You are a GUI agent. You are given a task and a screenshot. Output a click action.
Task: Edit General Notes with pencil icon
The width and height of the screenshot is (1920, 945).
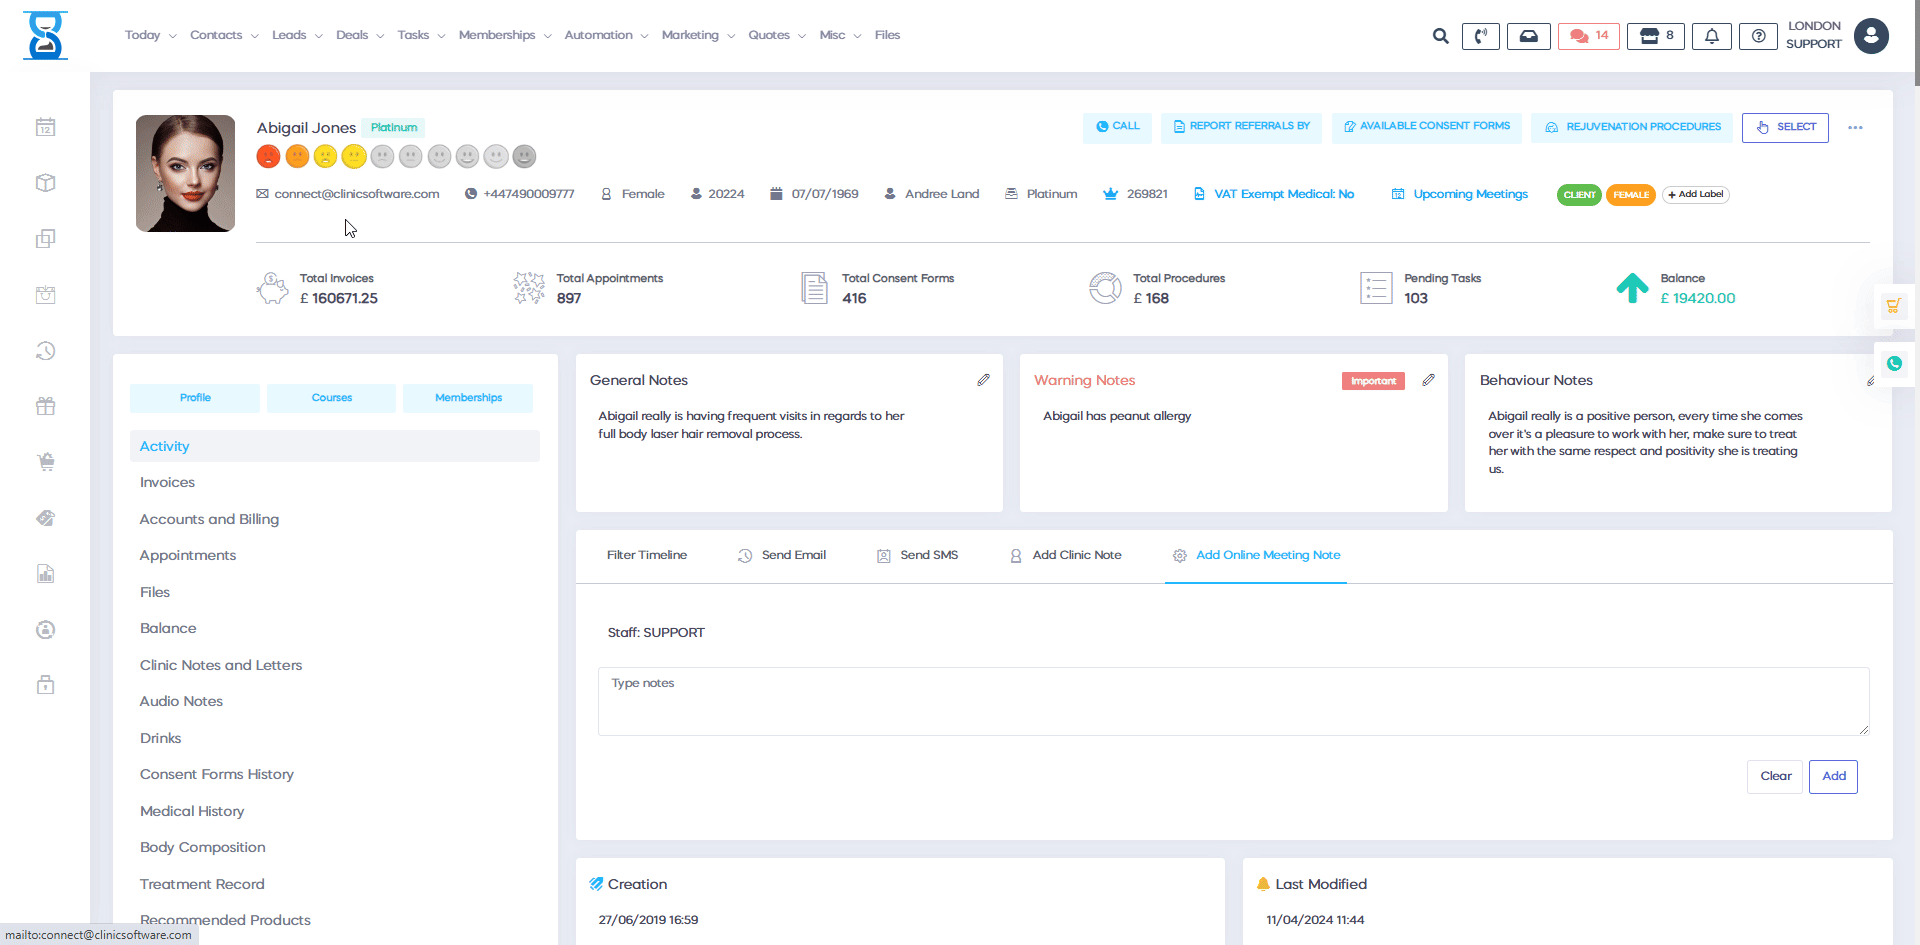983,380
